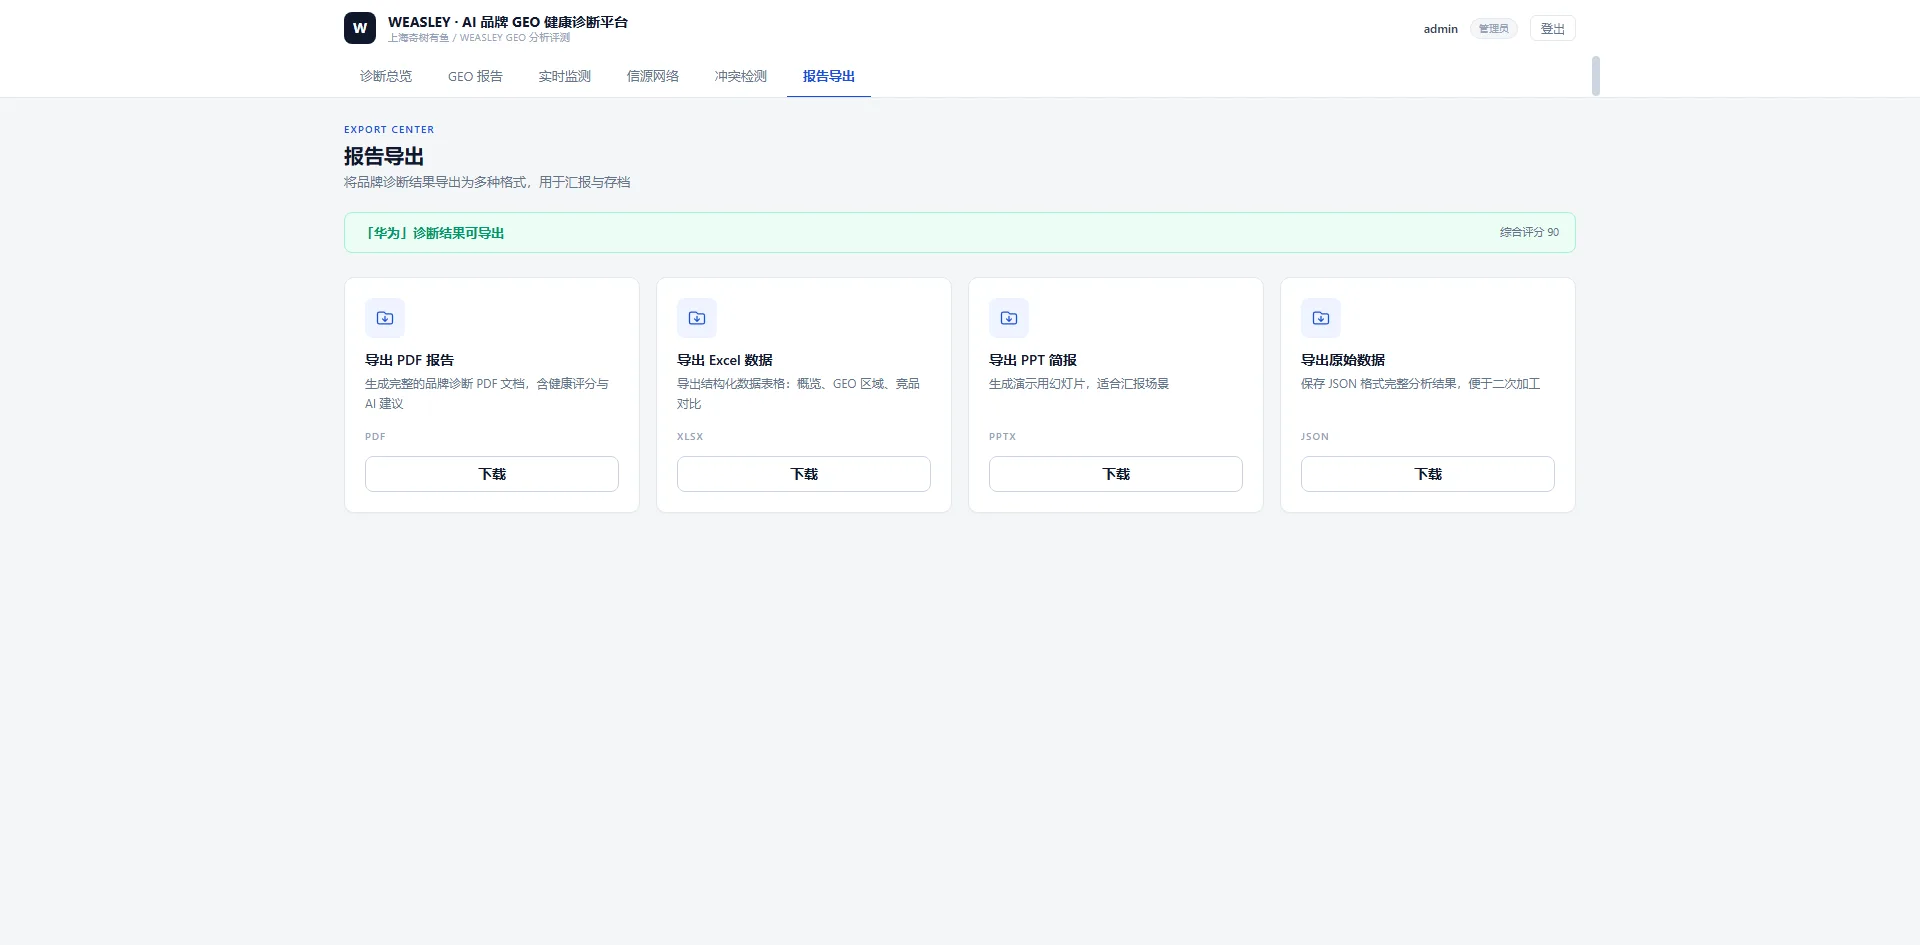Click the admin username
Image resolution: width=1920 pixels, height=945 pixels.
[x=1441, y=29]
